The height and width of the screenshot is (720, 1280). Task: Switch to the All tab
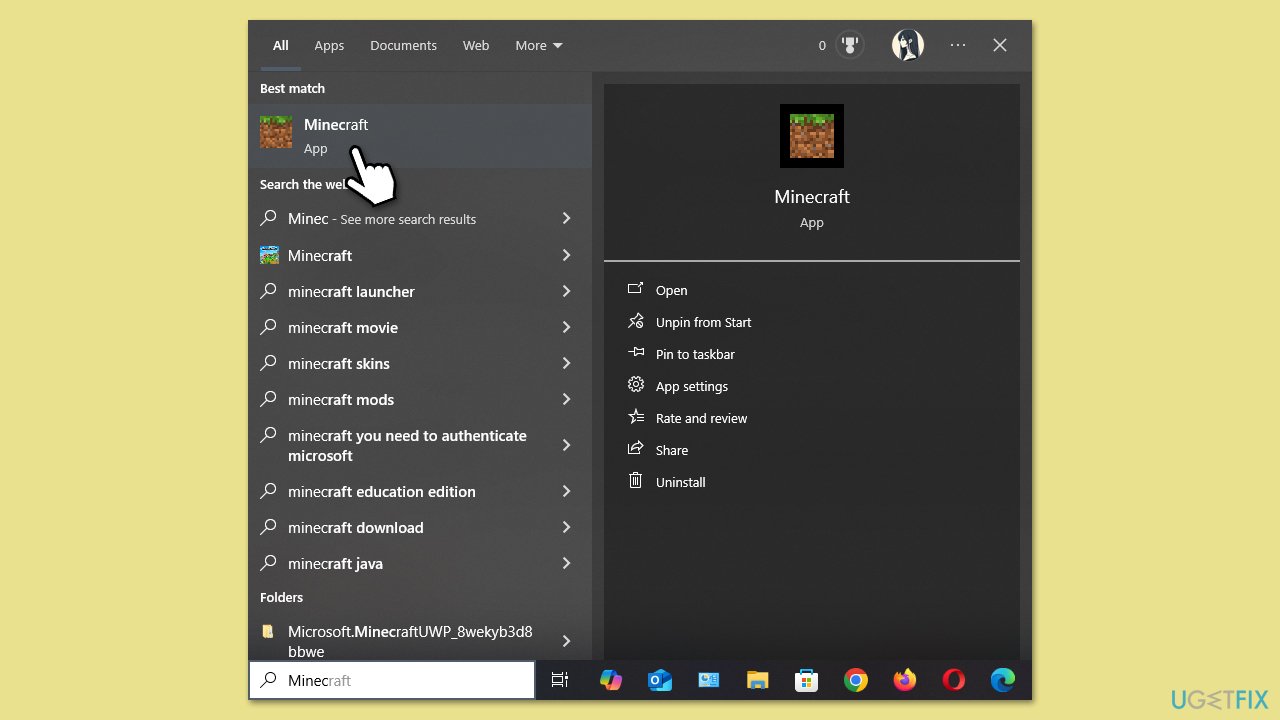coord(281,46)
